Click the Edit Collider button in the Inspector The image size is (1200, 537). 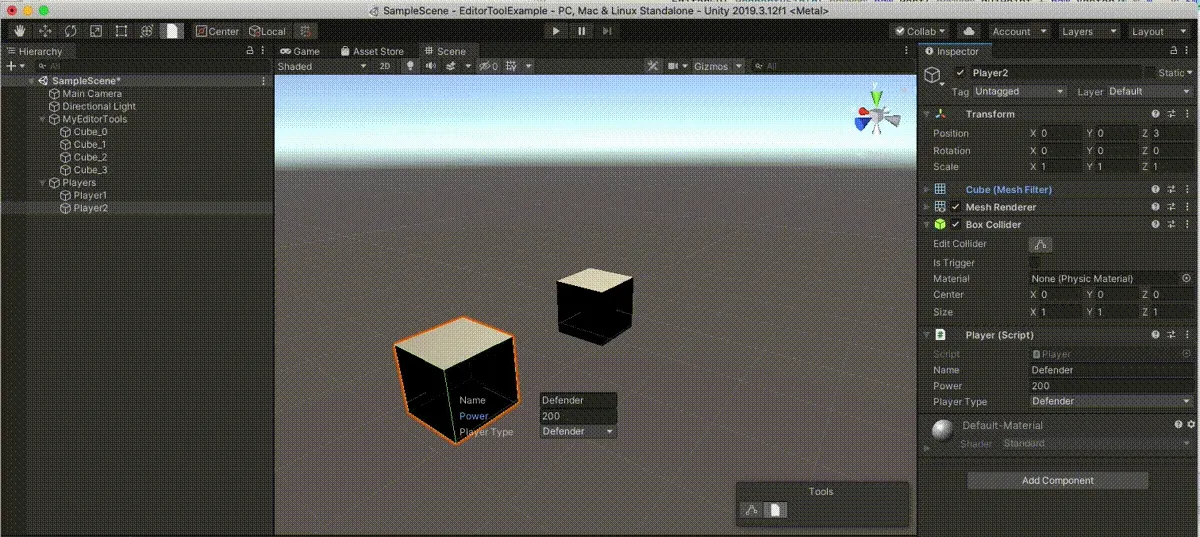[x=1040, y=244]
